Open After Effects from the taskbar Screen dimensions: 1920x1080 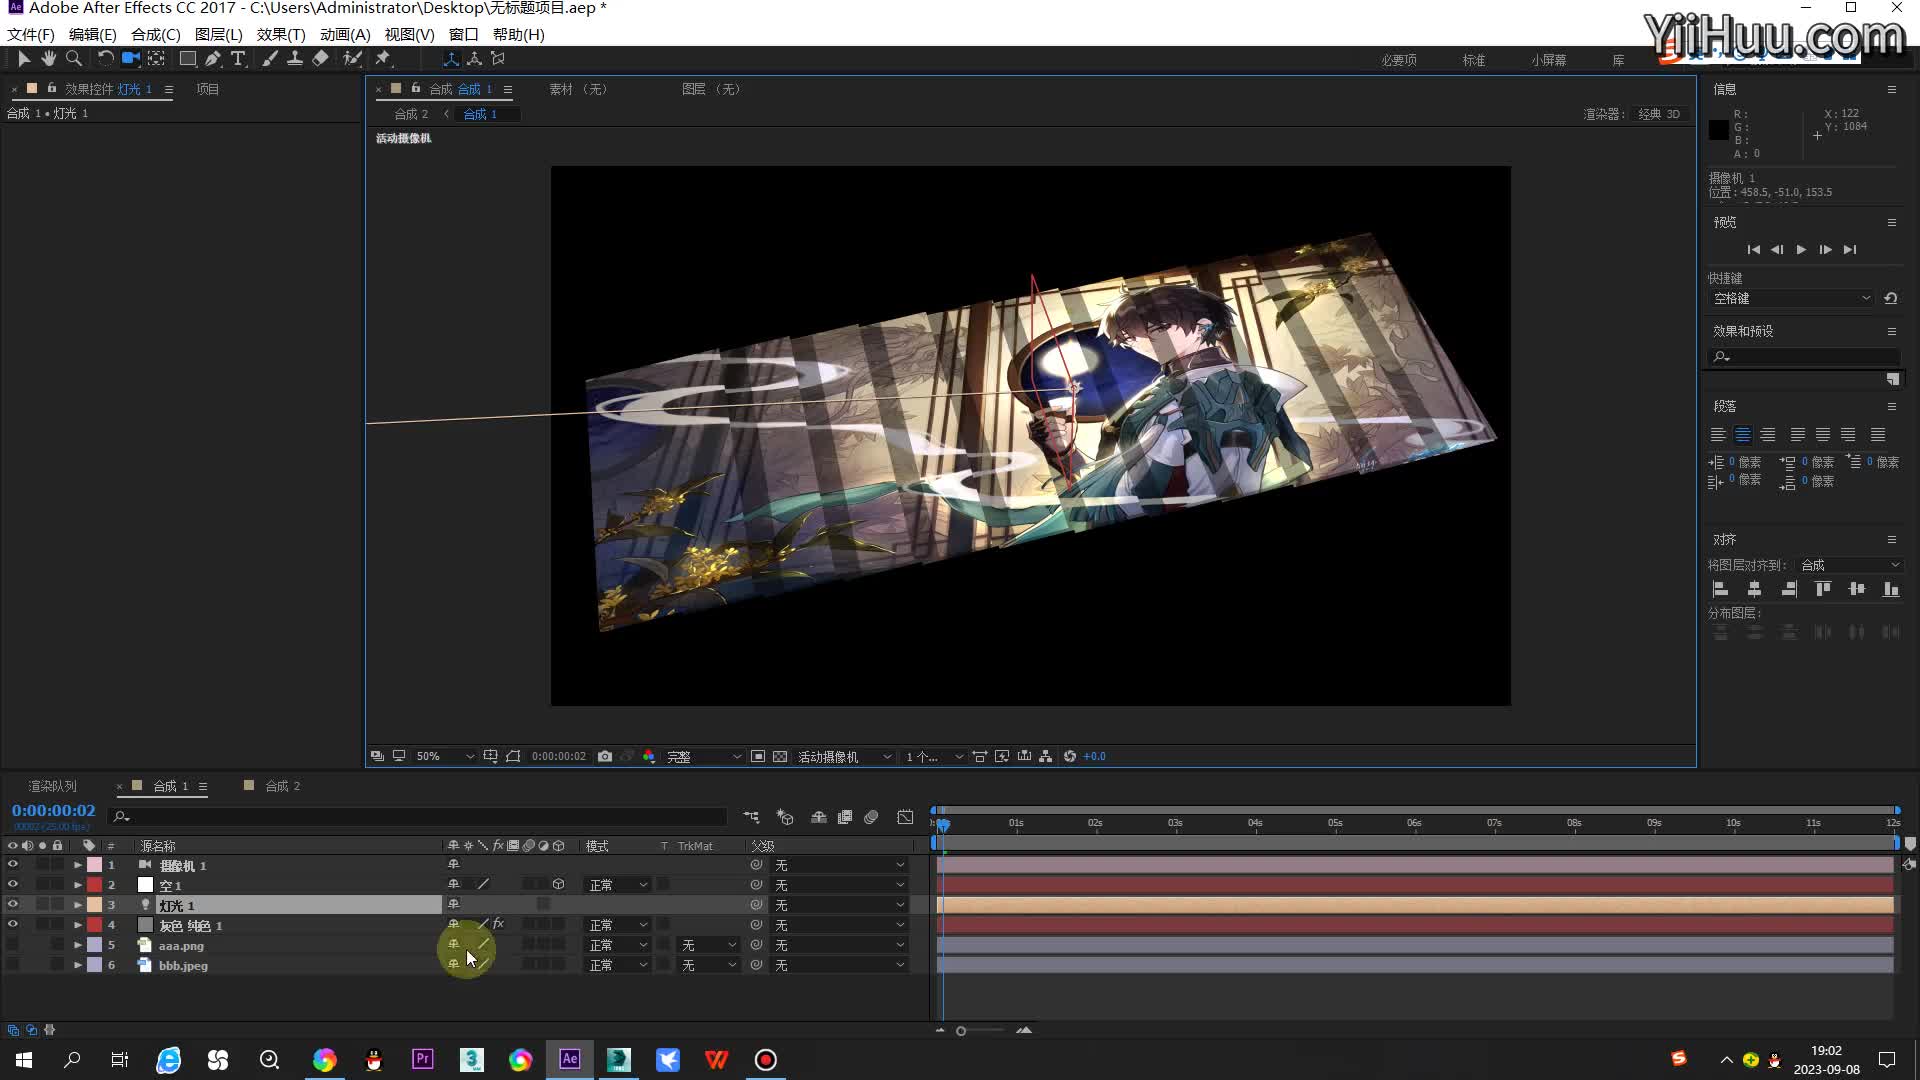[x=570, y=1059]
